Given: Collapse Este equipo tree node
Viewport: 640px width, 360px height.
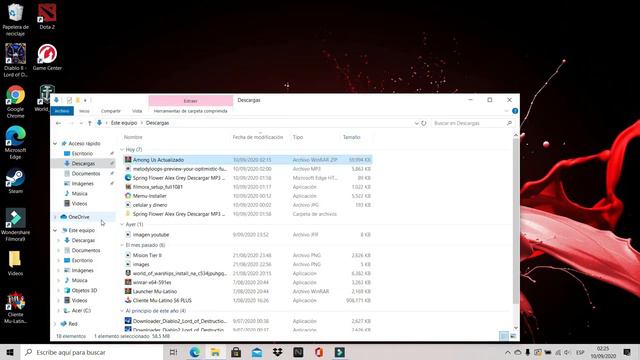Looking at the screenshot, I should coord(55,231).
